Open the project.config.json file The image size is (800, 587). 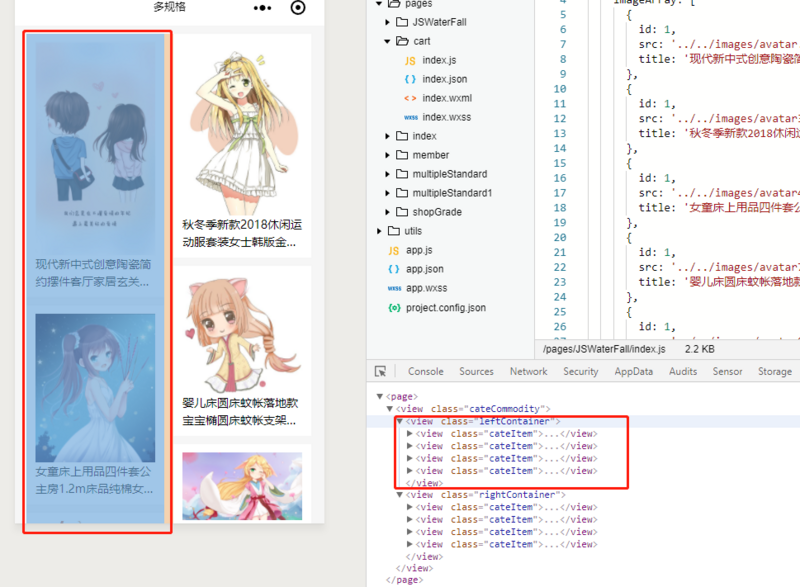pyautogui.click(x=446, y=308)
